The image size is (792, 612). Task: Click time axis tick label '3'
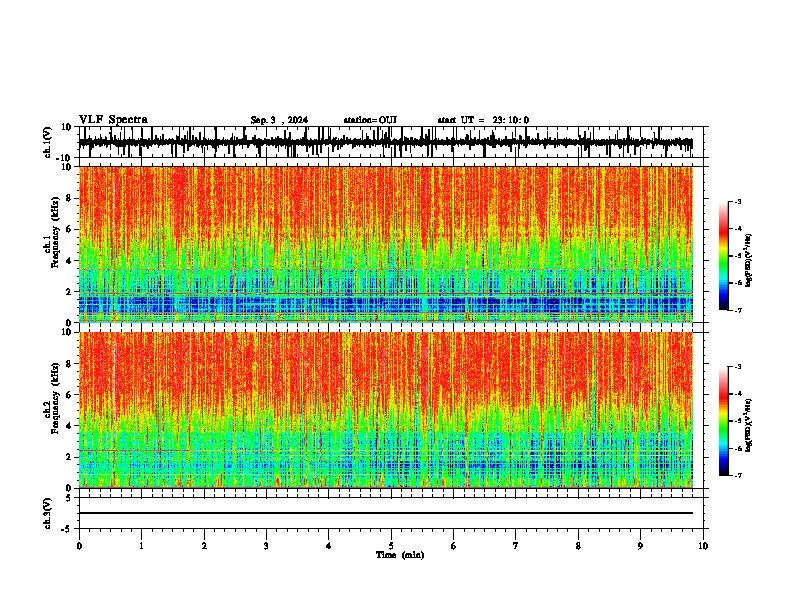[x=266, y=546]
